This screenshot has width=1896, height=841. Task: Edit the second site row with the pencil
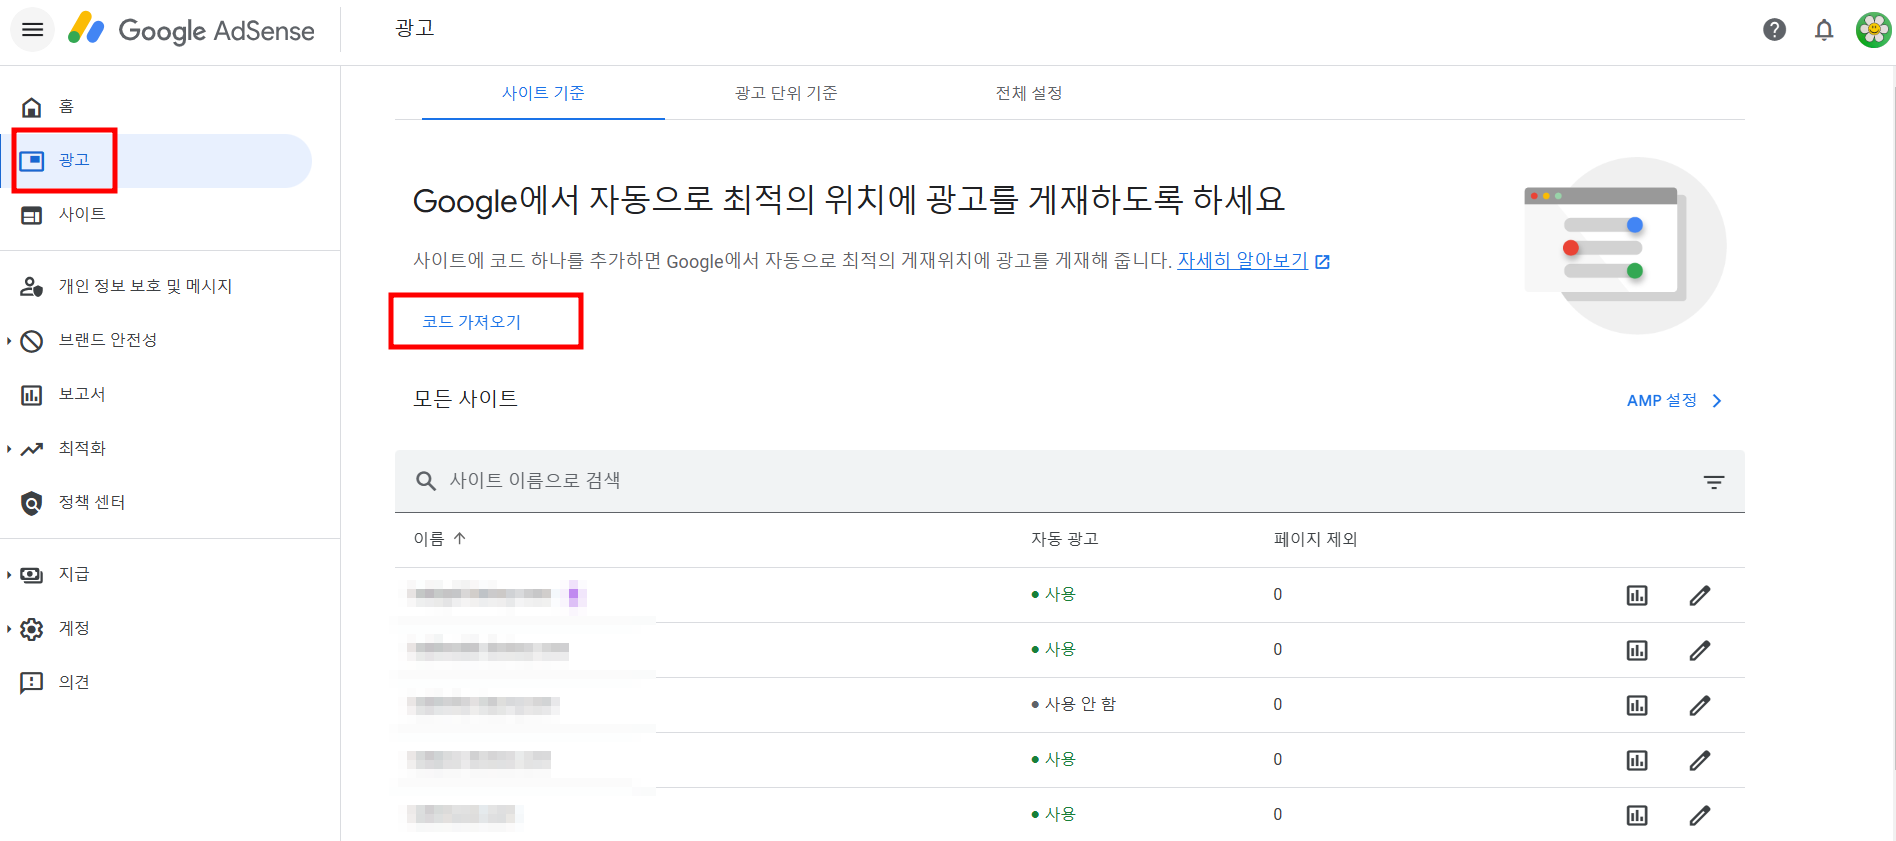click(x=1700, y=651)
